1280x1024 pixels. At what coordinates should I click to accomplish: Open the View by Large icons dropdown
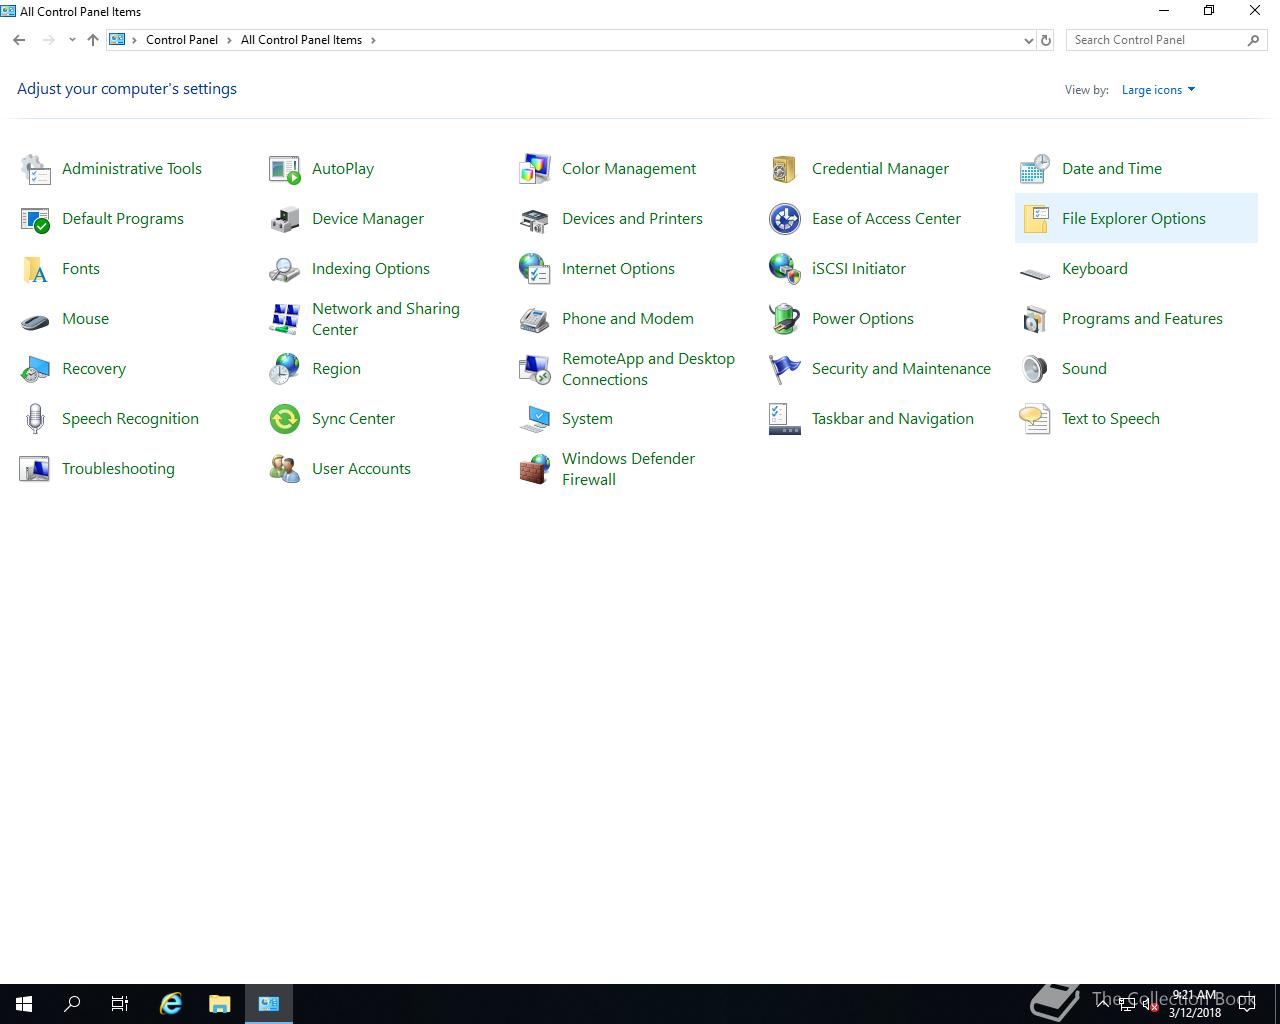1158,90
